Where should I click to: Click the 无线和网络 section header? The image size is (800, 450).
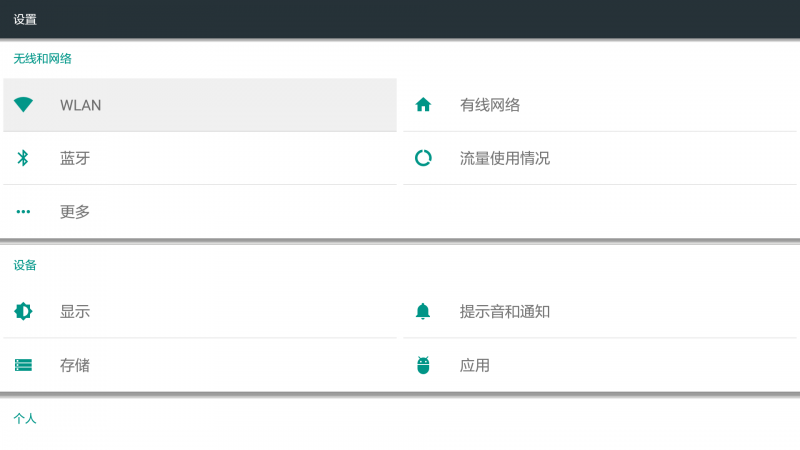click(42, 59)
